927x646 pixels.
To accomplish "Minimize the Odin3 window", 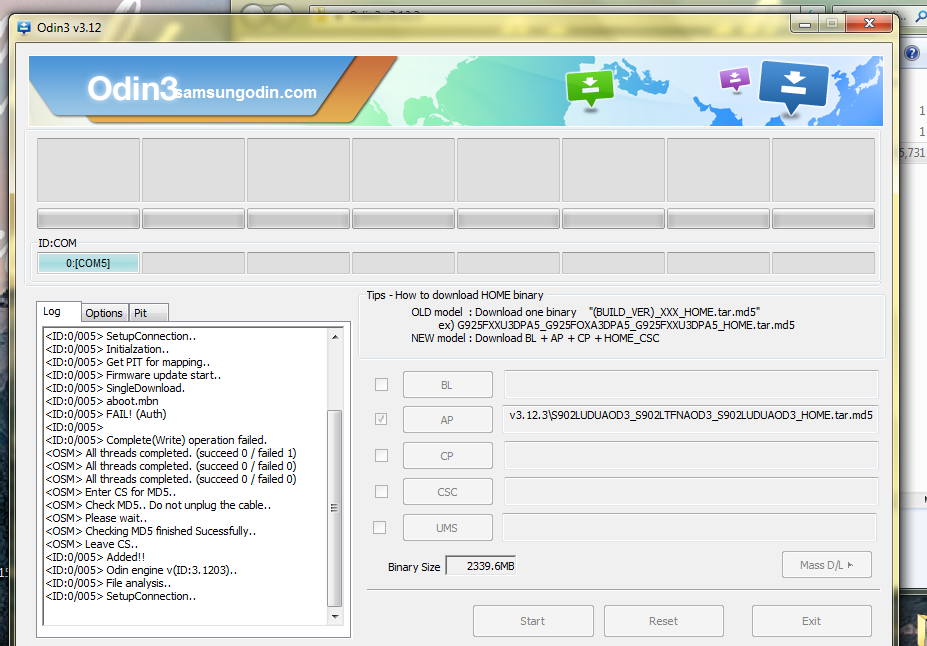I will click(x=805, y=24).
